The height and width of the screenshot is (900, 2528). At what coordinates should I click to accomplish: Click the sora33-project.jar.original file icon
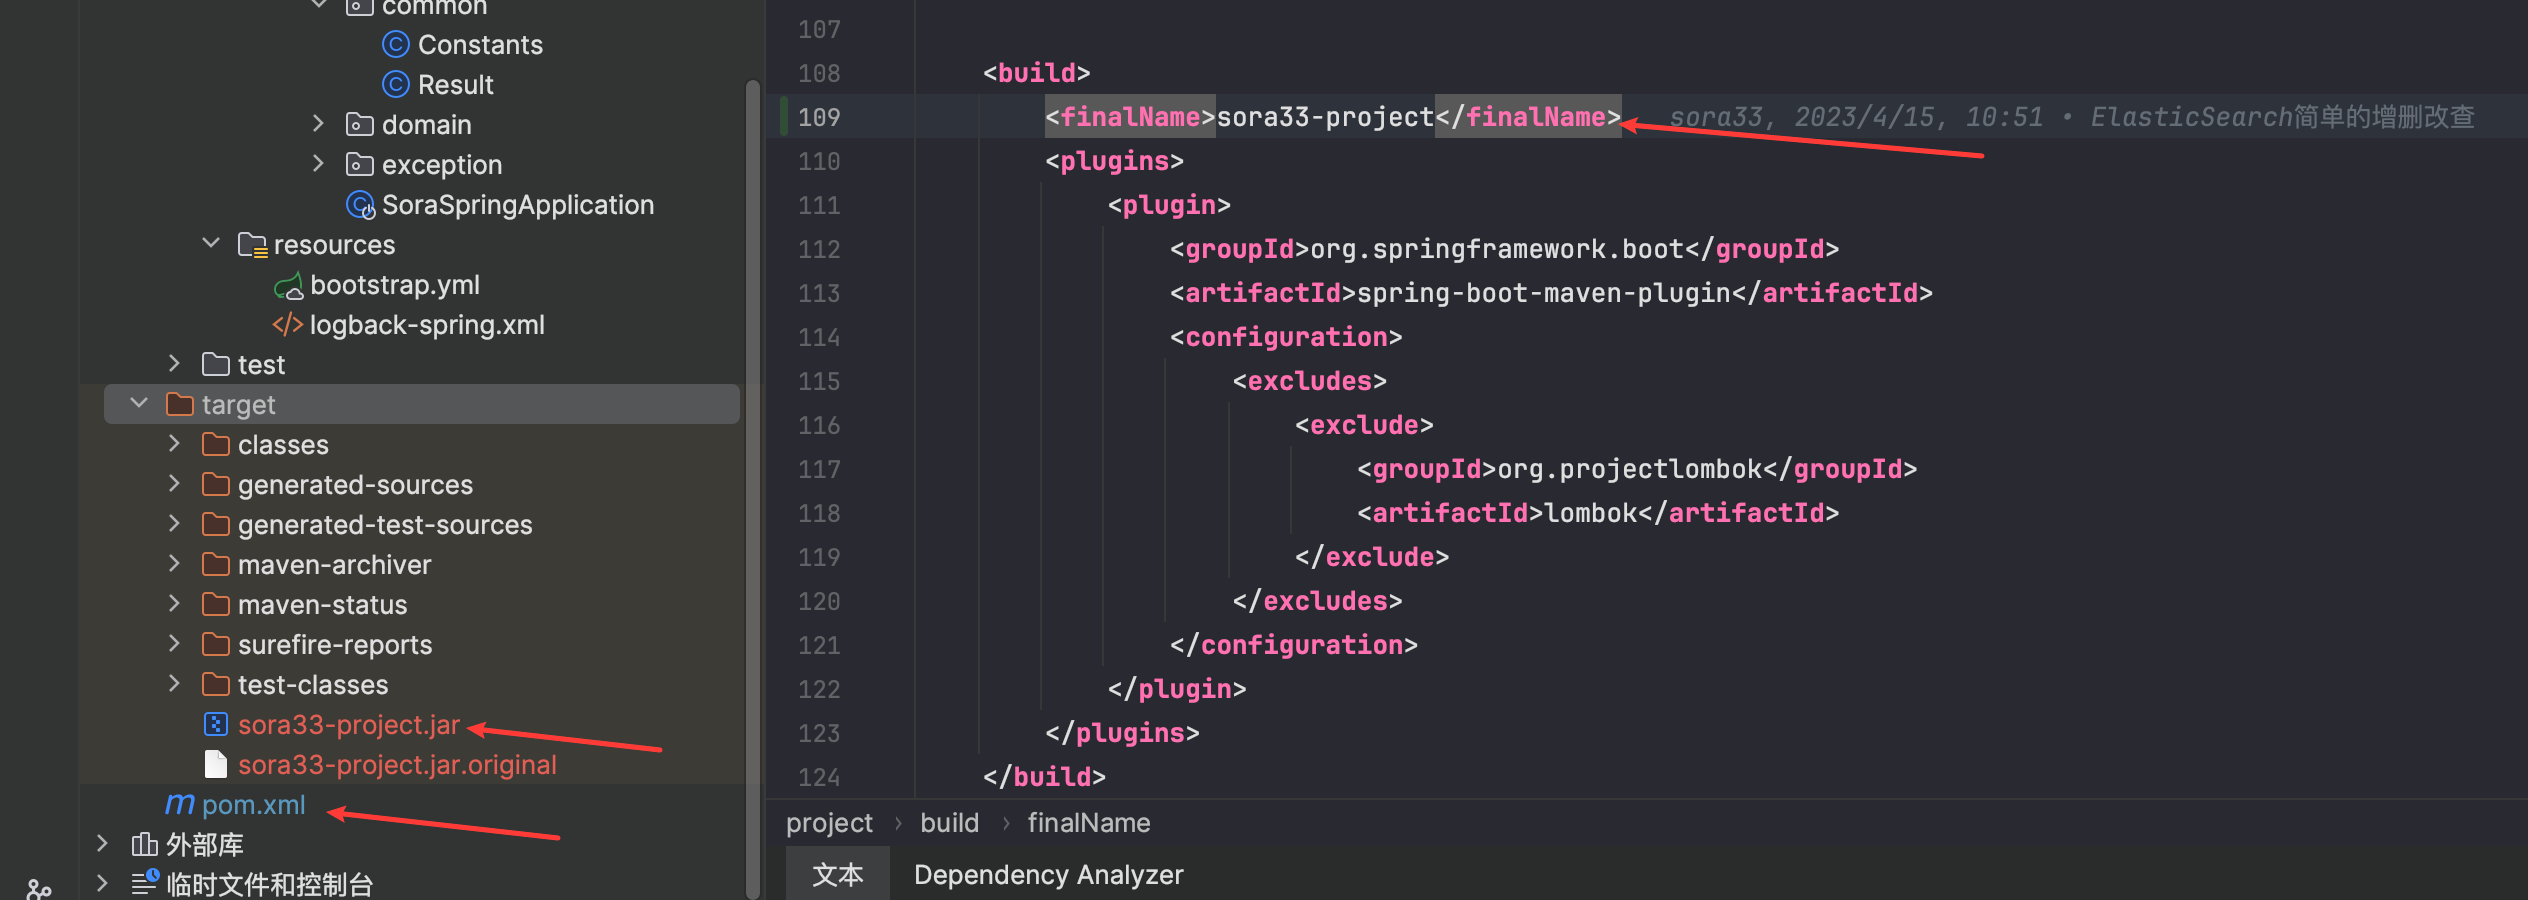[215, 764]
